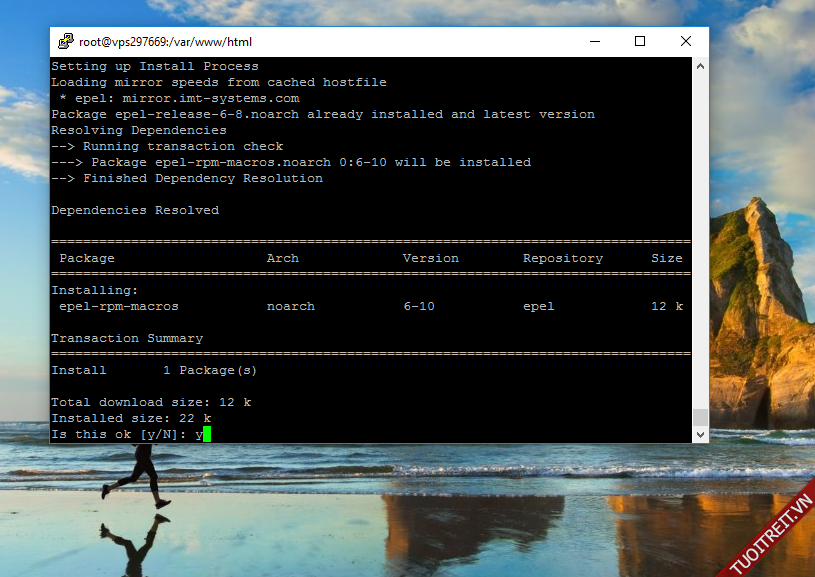
Task: Click the terminal scrollbar thumb
Action: [x=700, y=417]
